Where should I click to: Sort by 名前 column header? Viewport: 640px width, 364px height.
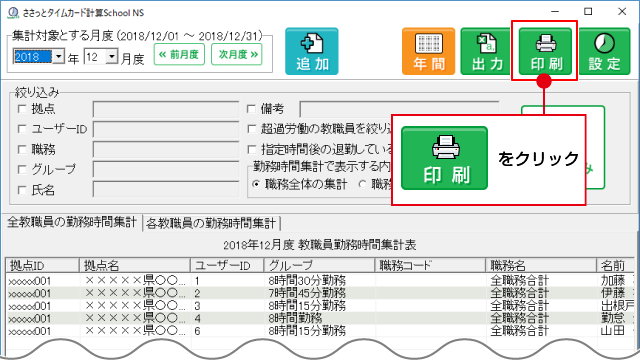616,266
